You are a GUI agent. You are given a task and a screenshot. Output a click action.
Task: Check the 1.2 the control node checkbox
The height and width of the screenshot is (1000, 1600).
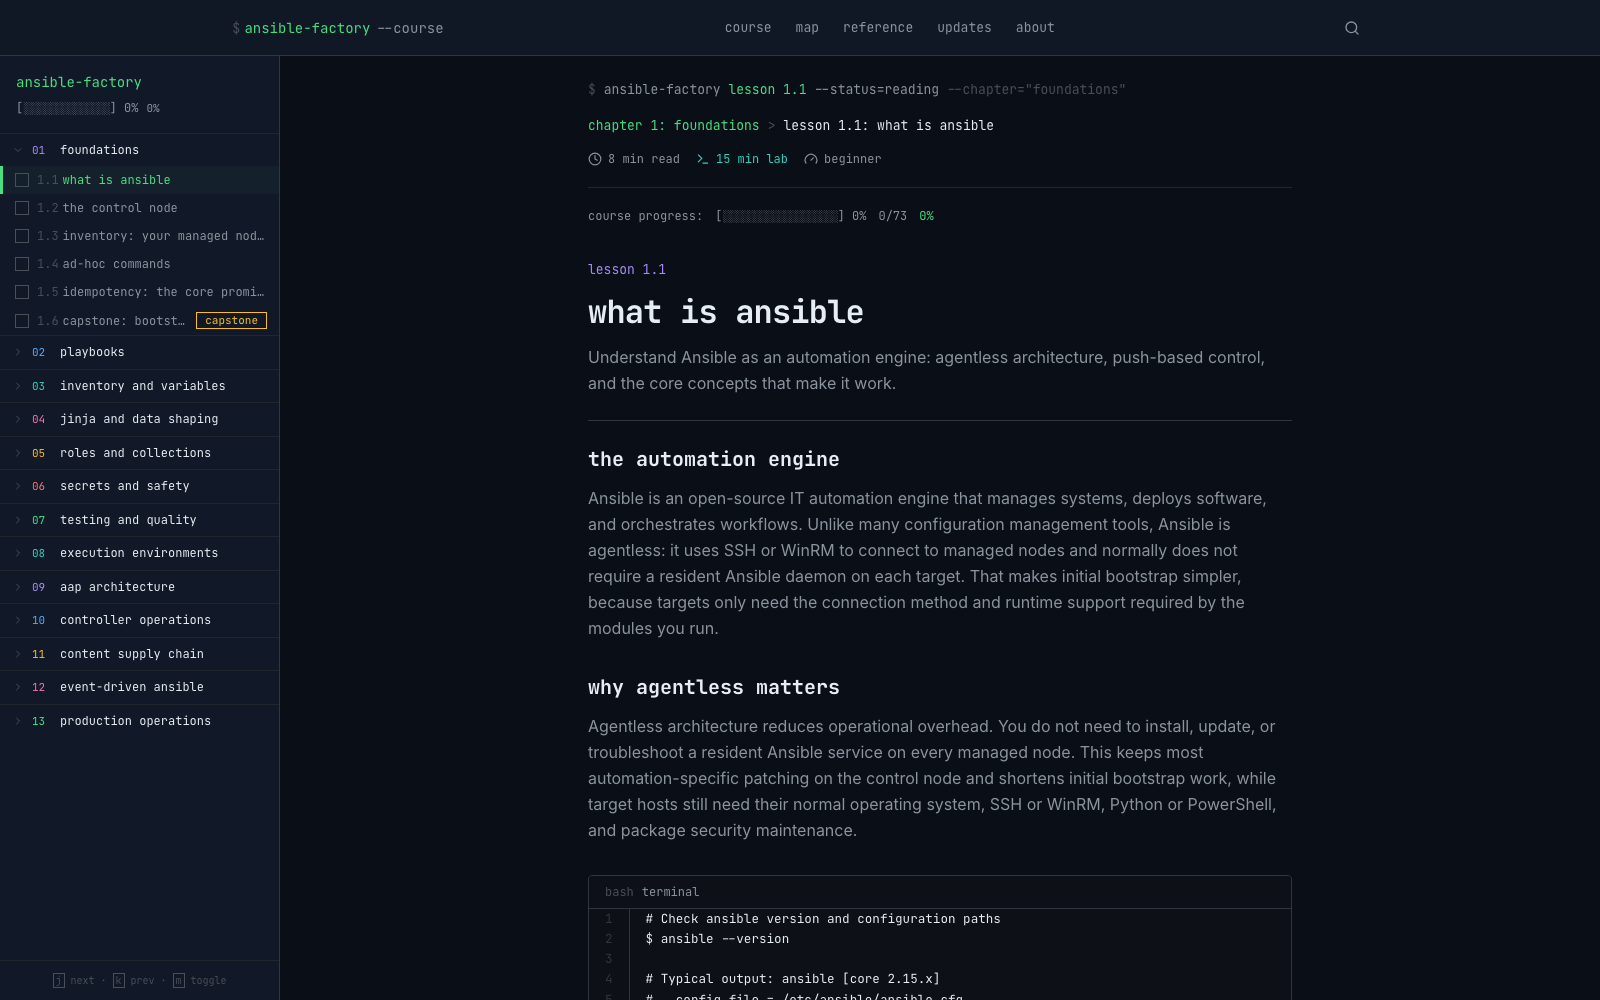click(x=22, y=208)
